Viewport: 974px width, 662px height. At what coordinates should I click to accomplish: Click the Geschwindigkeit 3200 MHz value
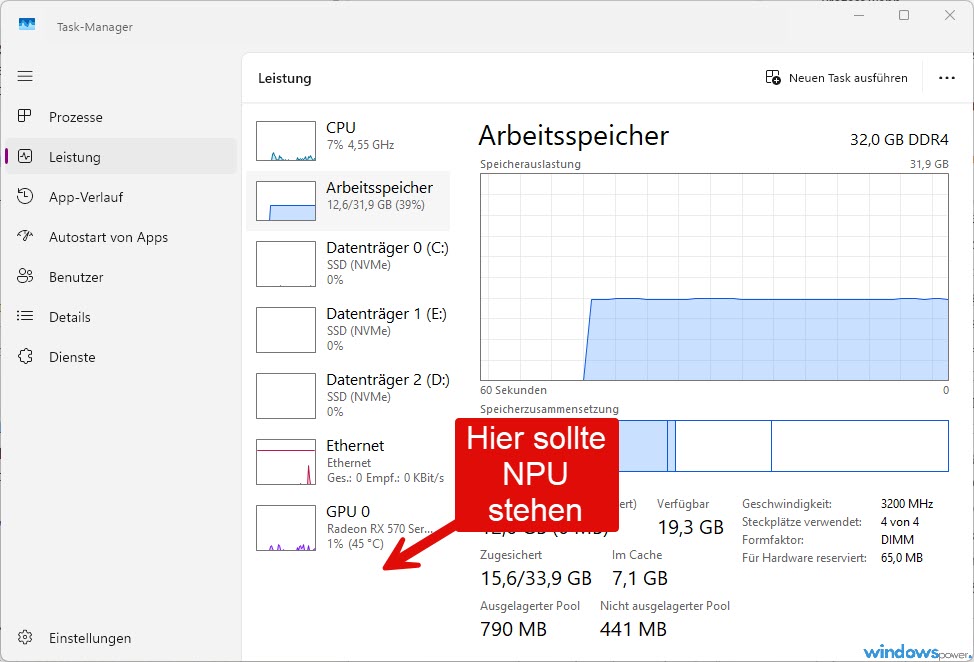(x=907, y=504)
